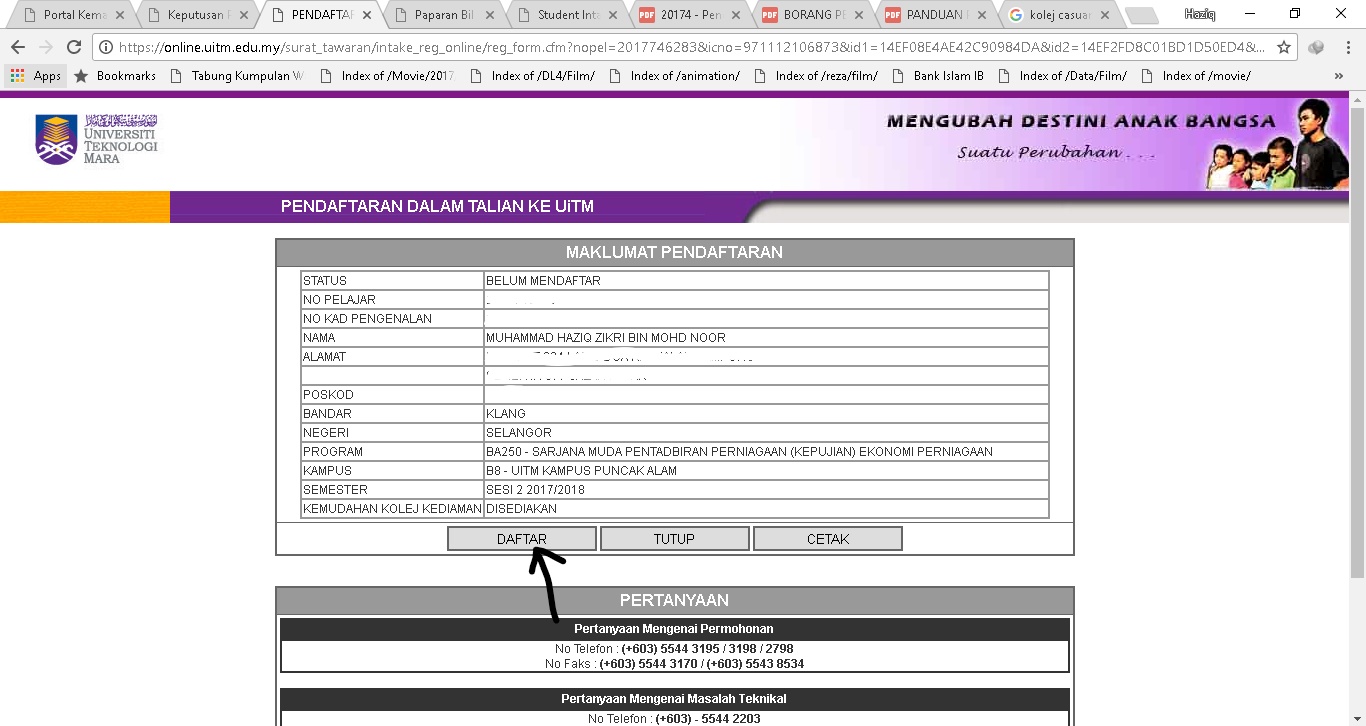Image resolution: width=1366 pixels, height=726 pixels.
Task: Click the extension icon beside the address bar
Action: [1316, 47]
